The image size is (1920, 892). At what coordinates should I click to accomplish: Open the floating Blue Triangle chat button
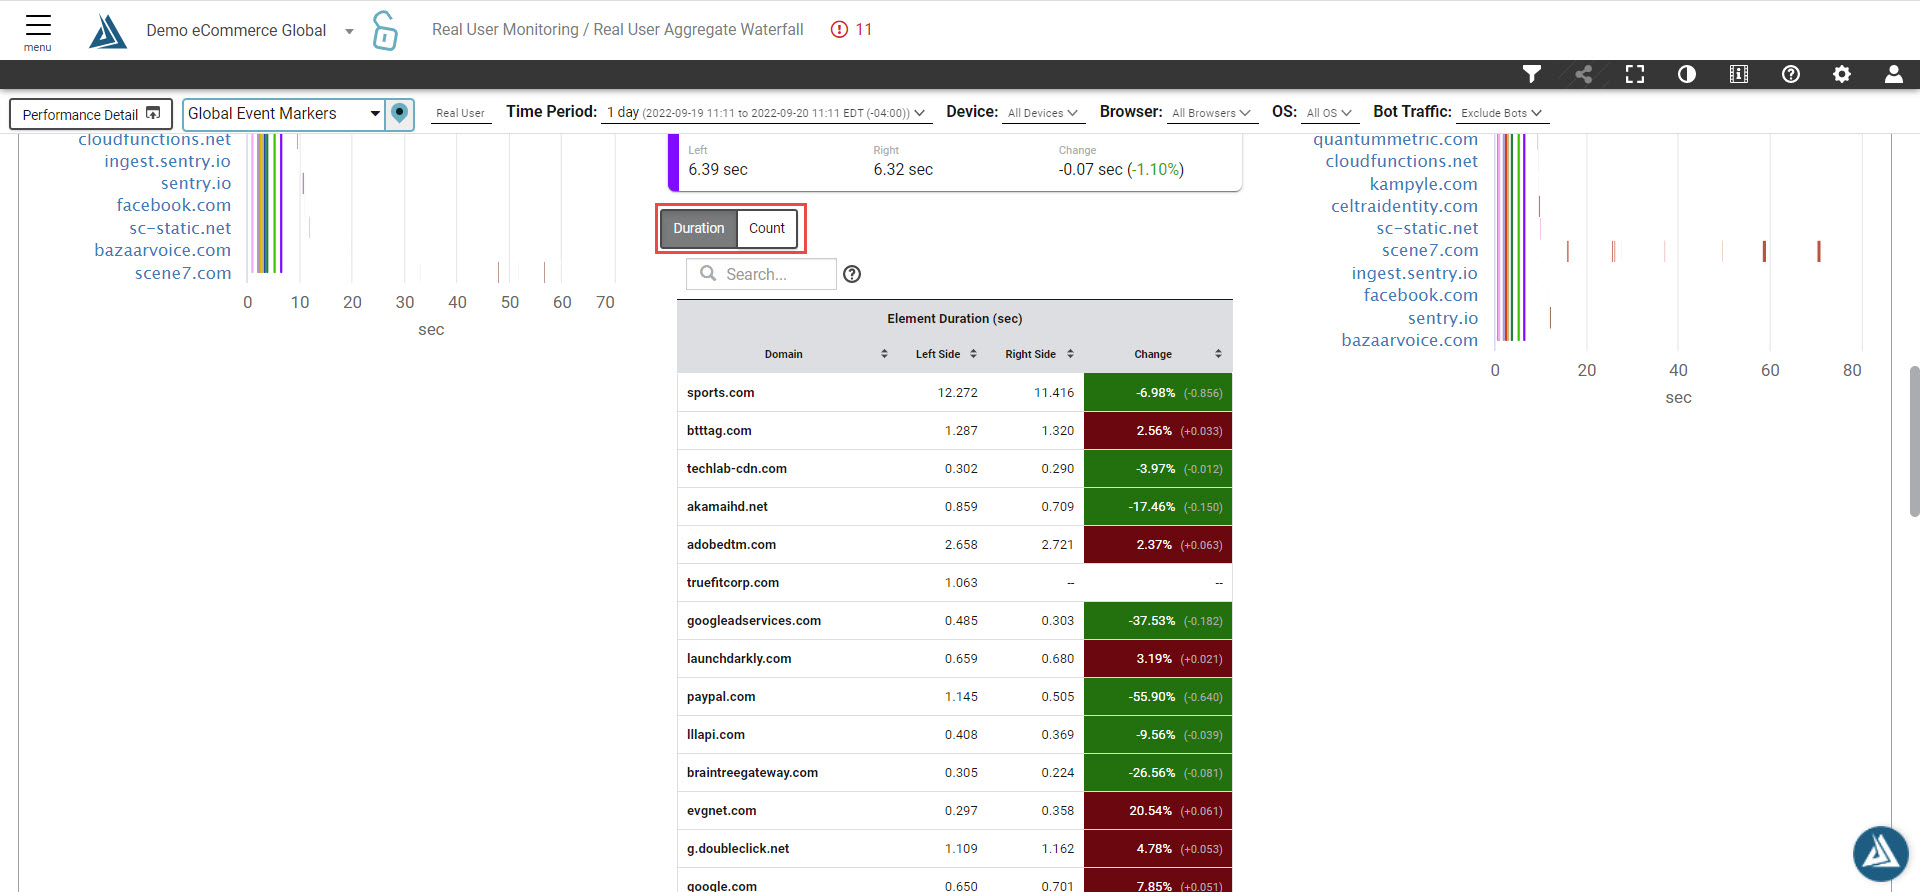click(x=1881, y=853)
